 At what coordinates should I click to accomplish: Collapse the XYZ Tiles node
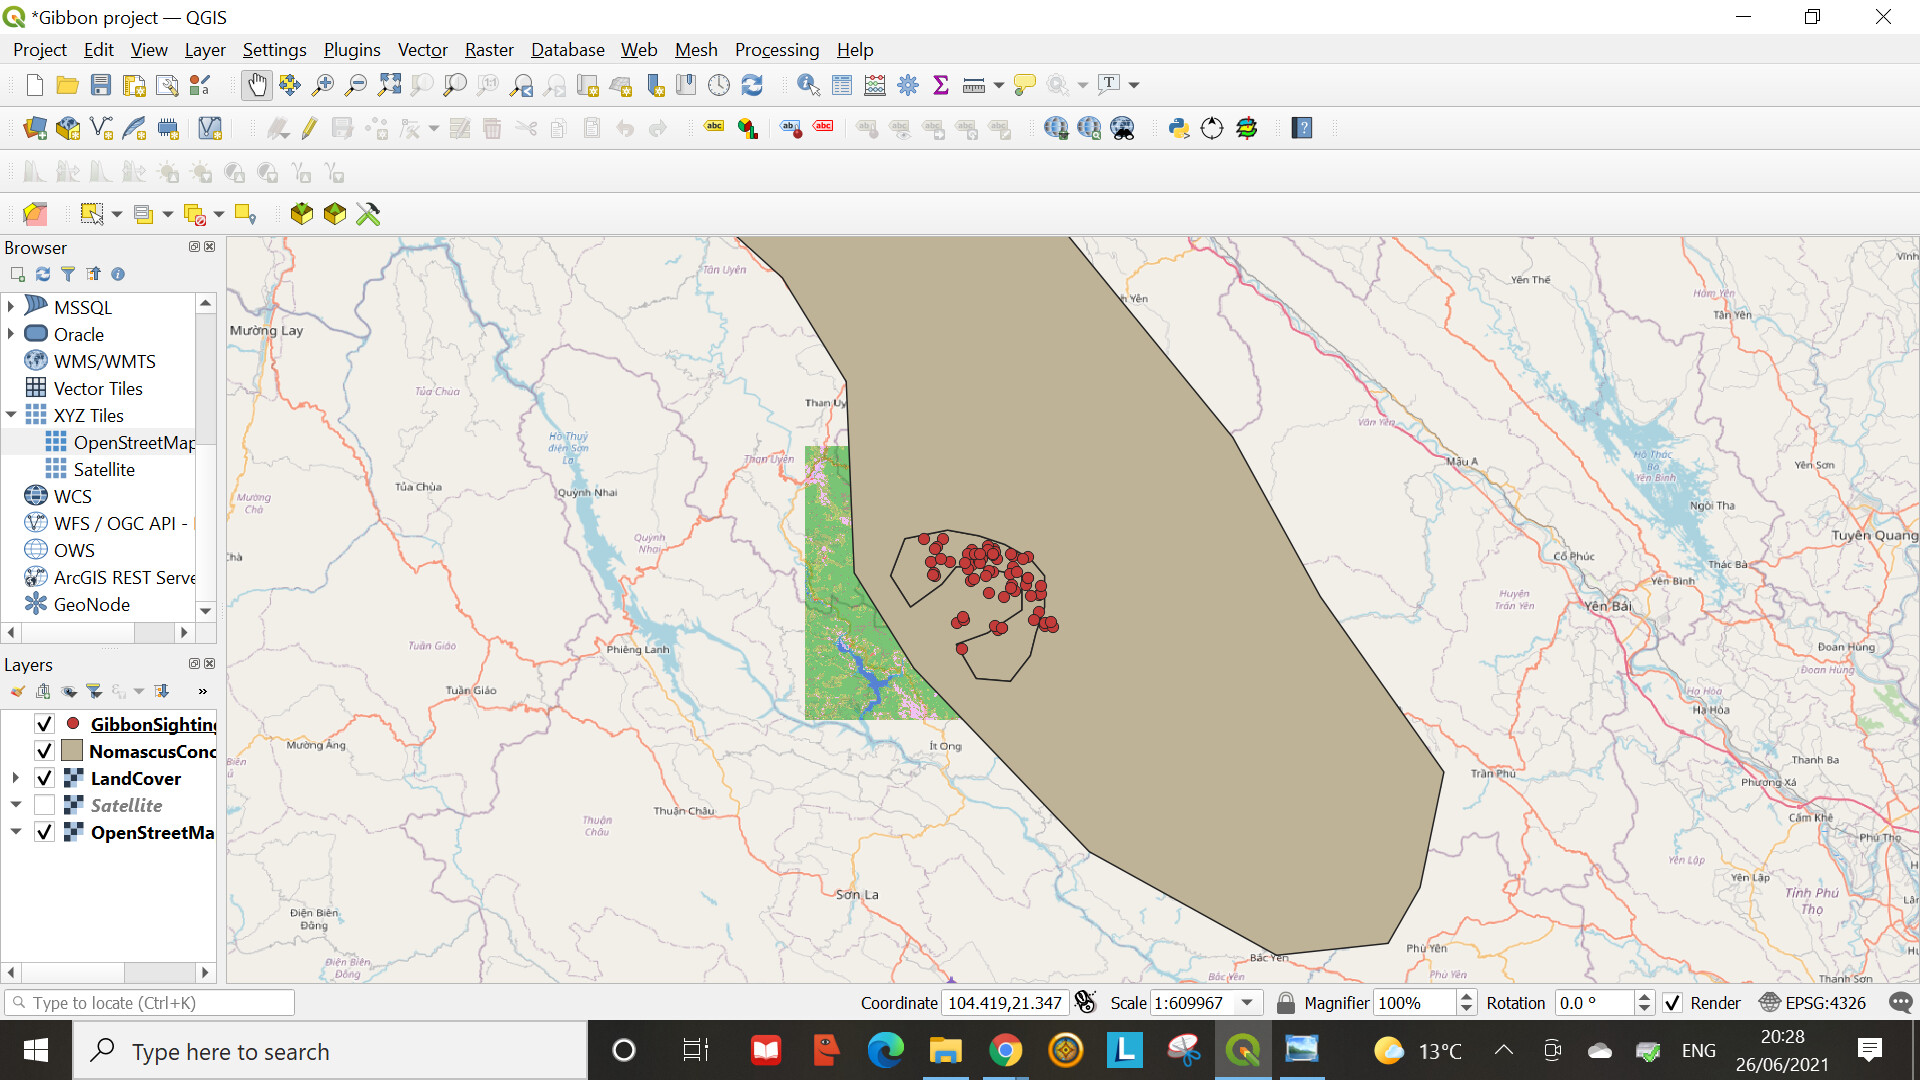point(11,415)
